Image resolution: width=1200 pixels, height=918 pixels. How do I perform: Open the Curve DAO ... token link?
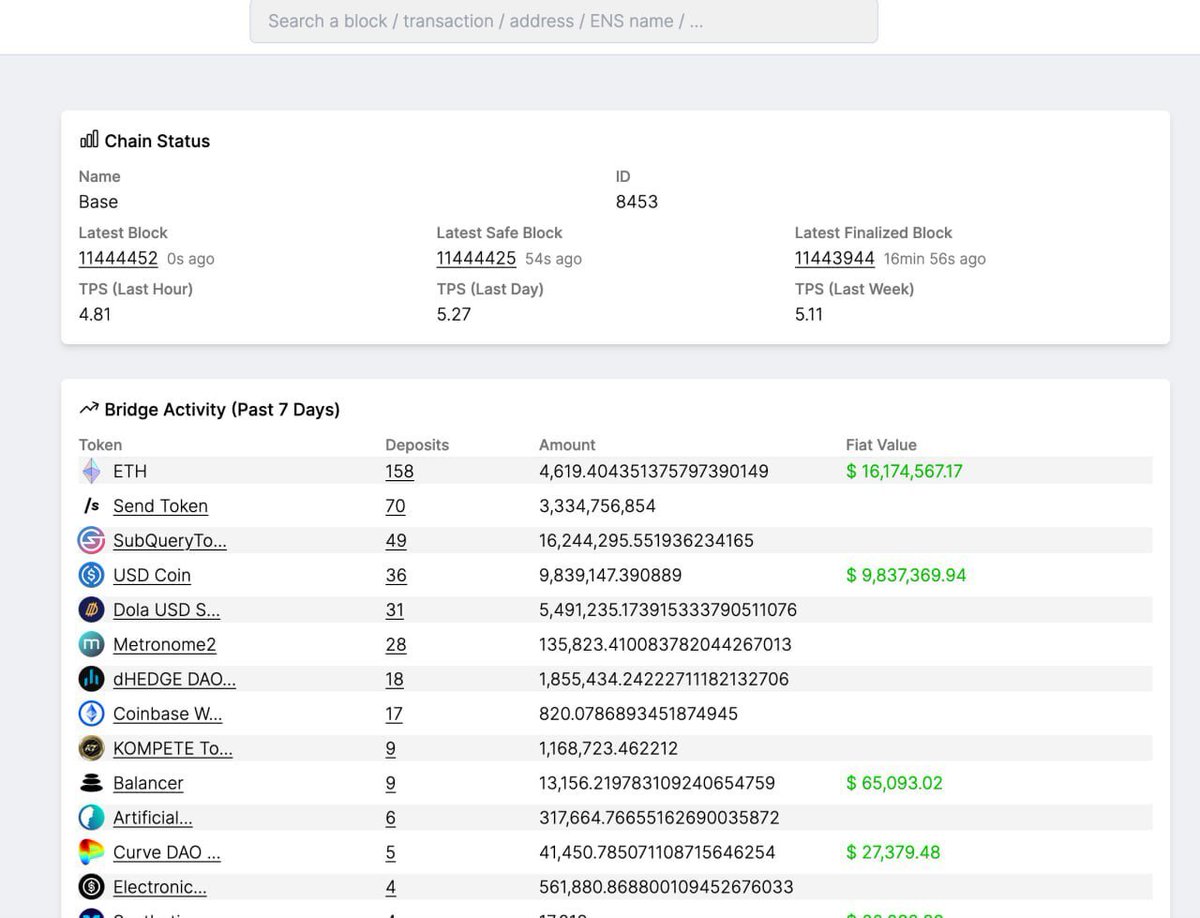coord(167,852)
